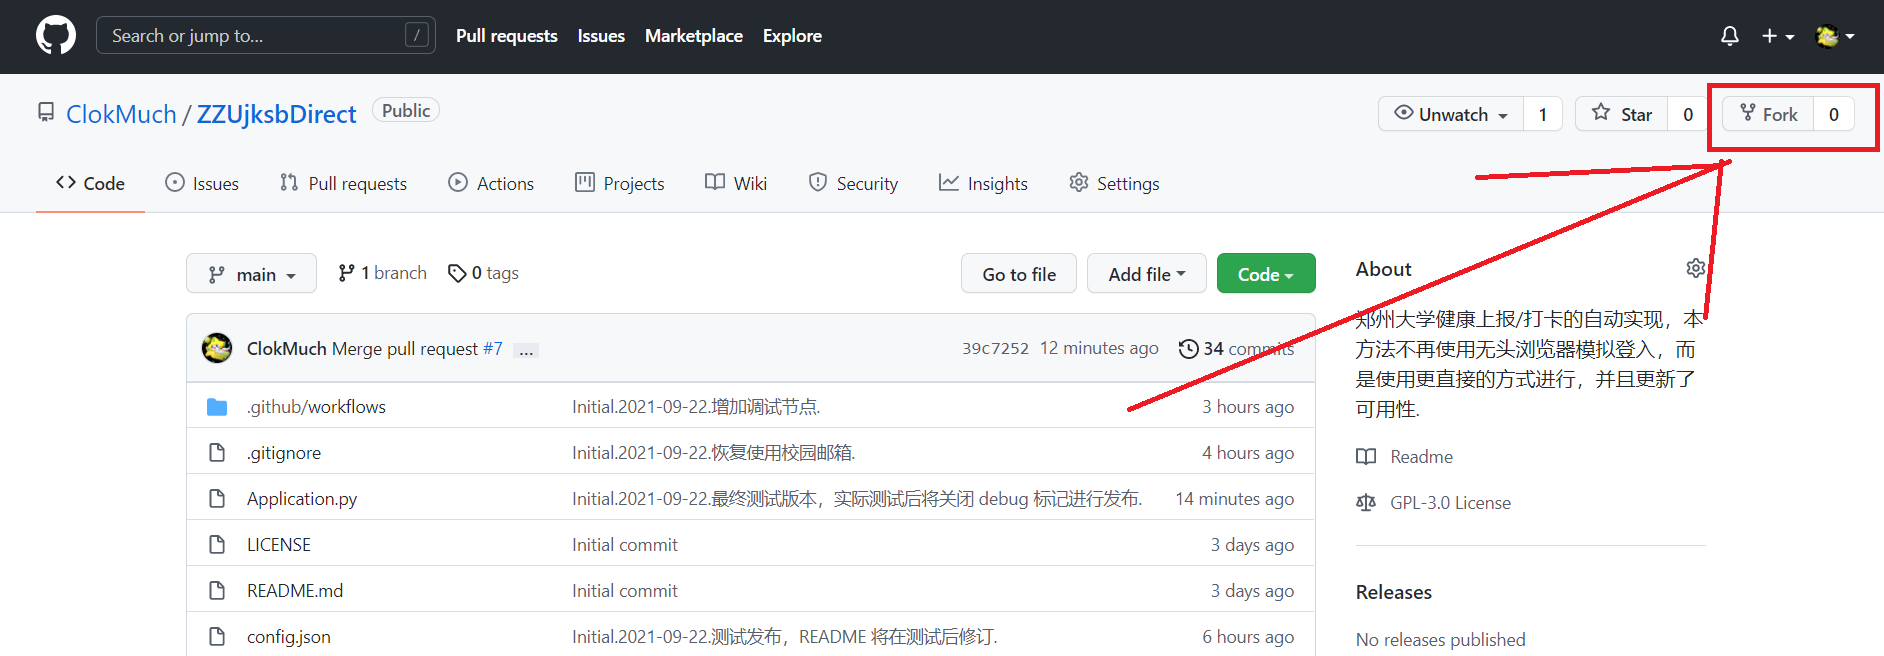View the 0 tags link
This screenshot has height=656, width=1884.
483,273
